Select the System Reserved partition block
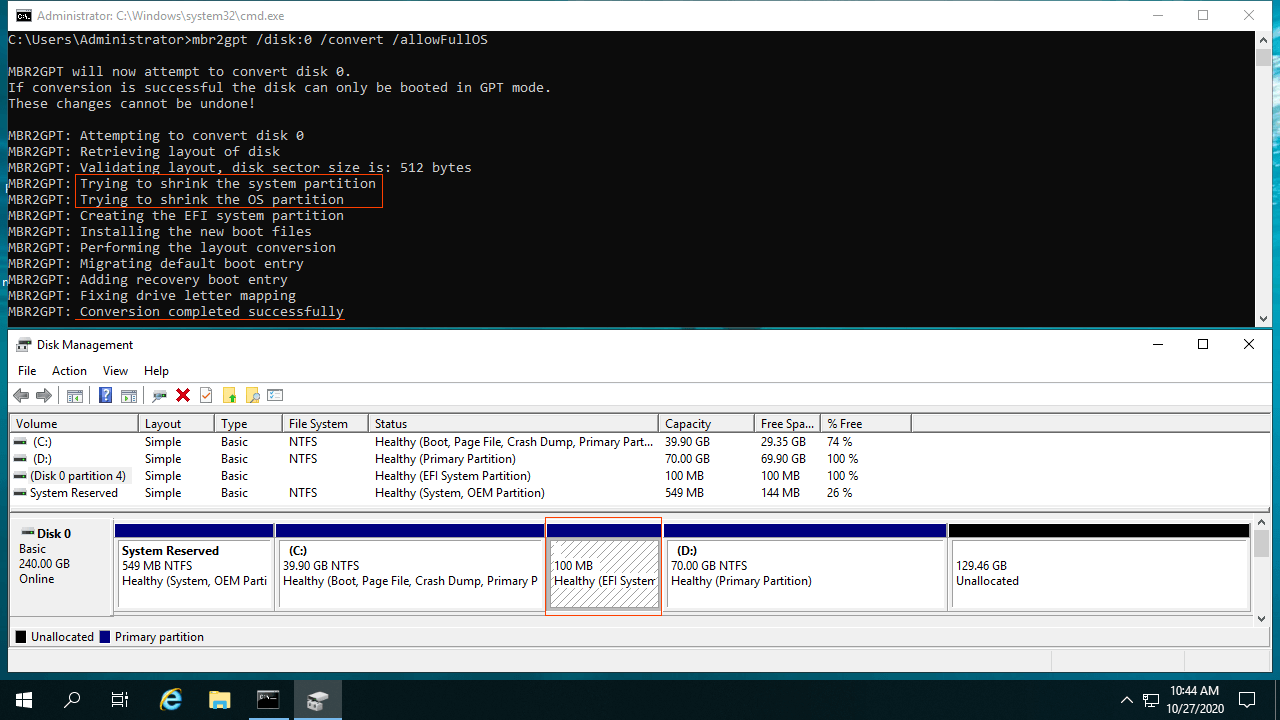Screen dimensions: 1280x720 pyautogui.click(x=195, y=573)
